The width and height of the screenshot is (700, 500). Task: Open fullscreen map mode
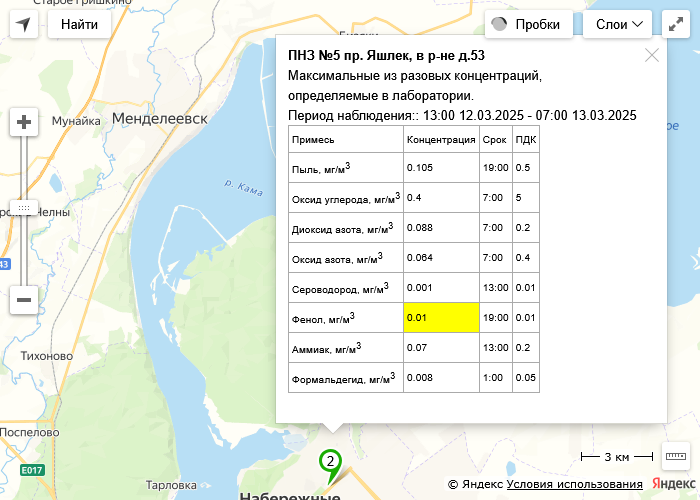click(x=677, y=24)
